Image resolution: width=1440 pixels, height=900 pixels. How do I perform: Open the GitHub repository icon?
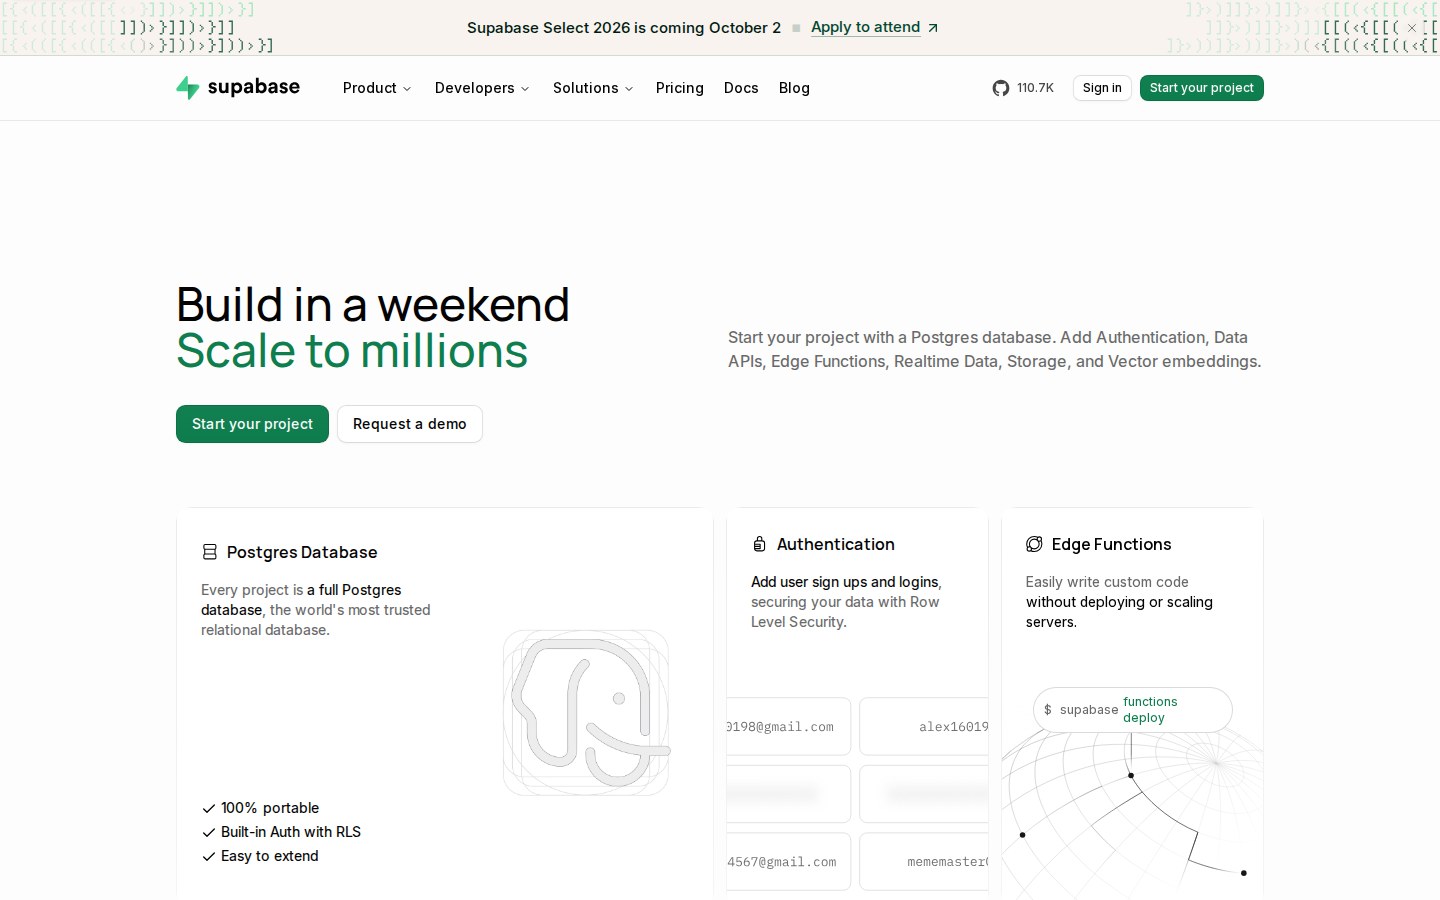[x=1001, y=88]
